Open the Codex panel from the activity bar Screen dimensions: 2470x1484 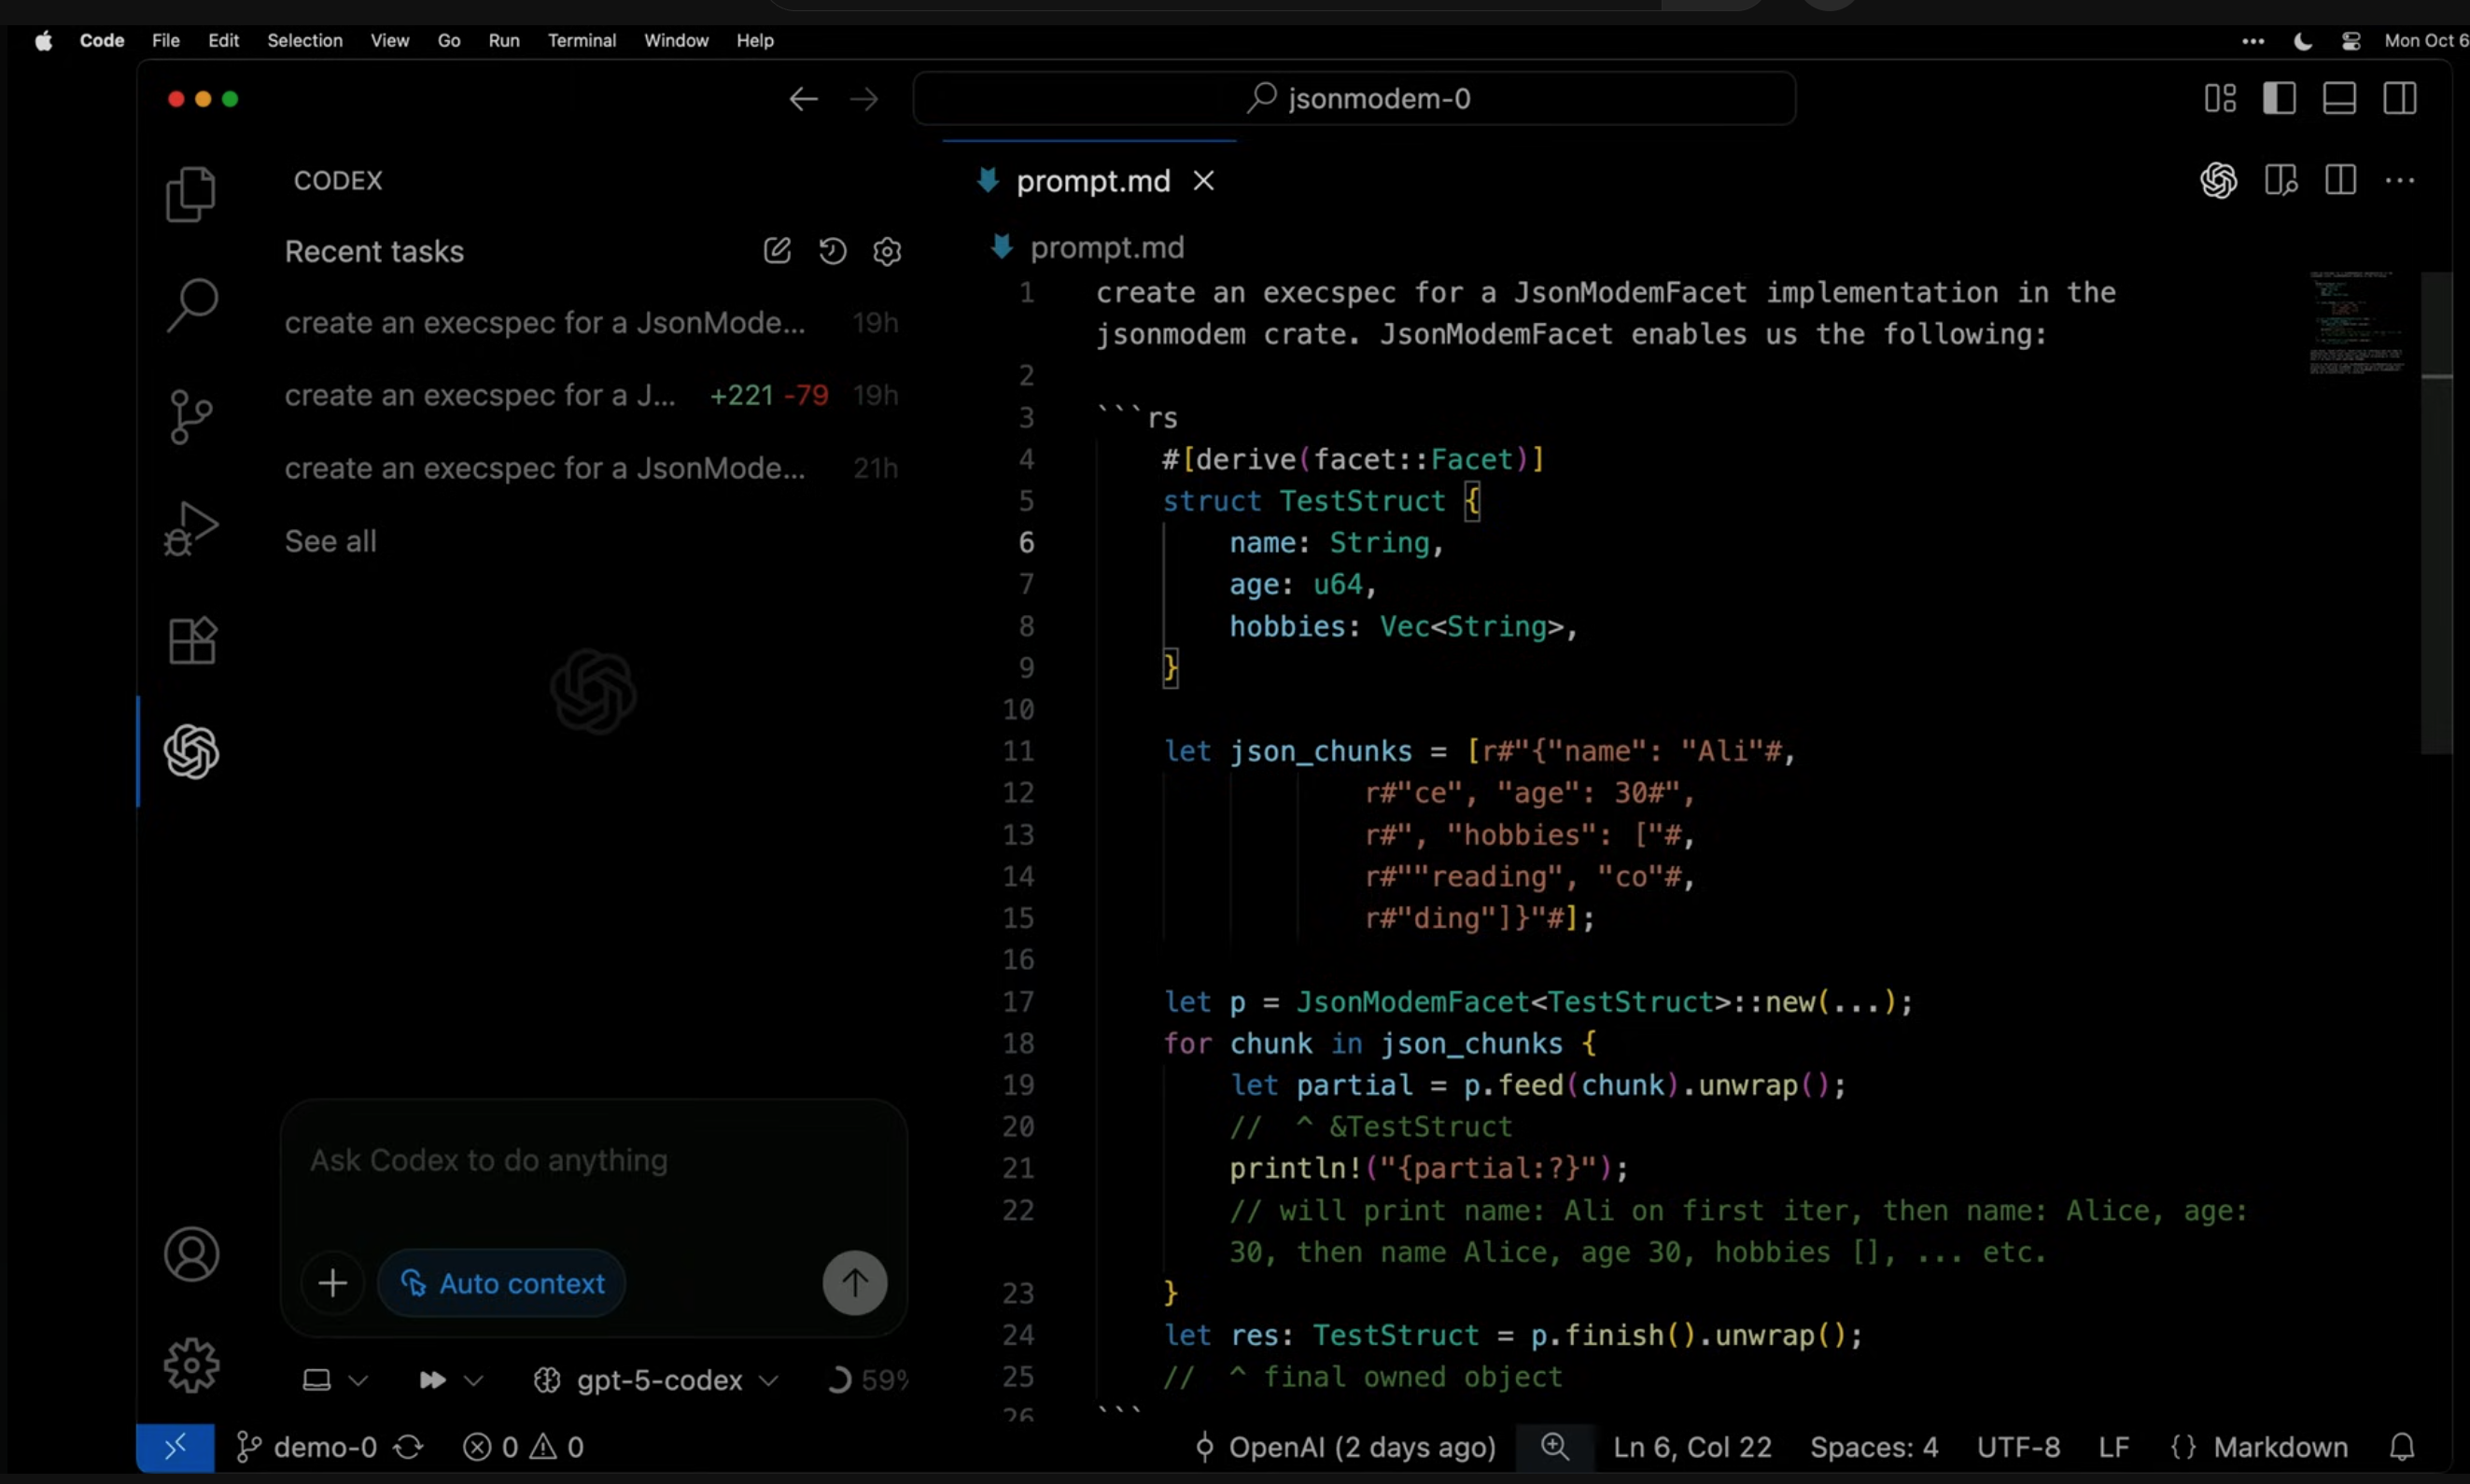pos(191,751)
